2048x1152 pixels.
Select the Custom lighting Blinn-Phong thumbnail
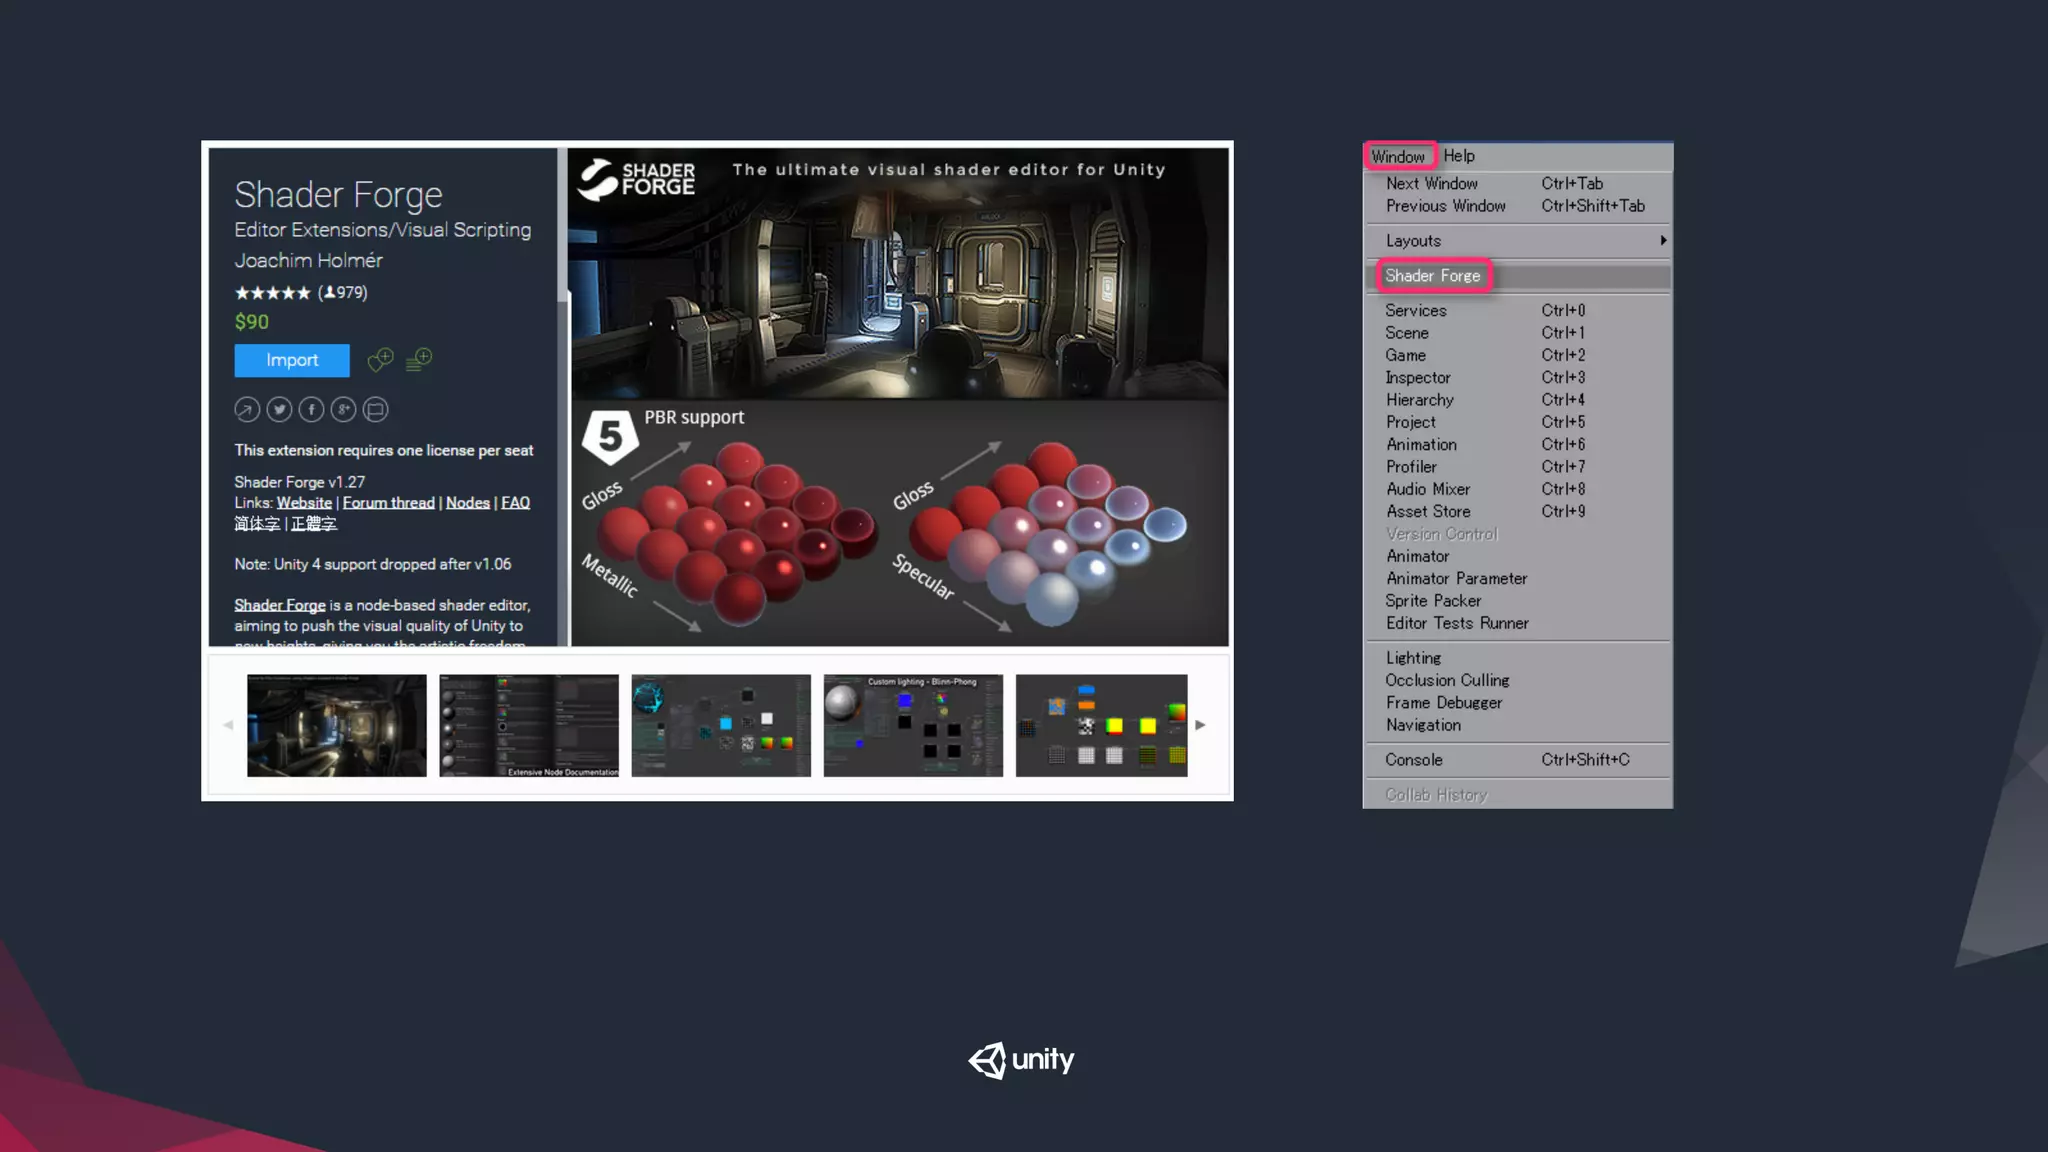(913, 725)
